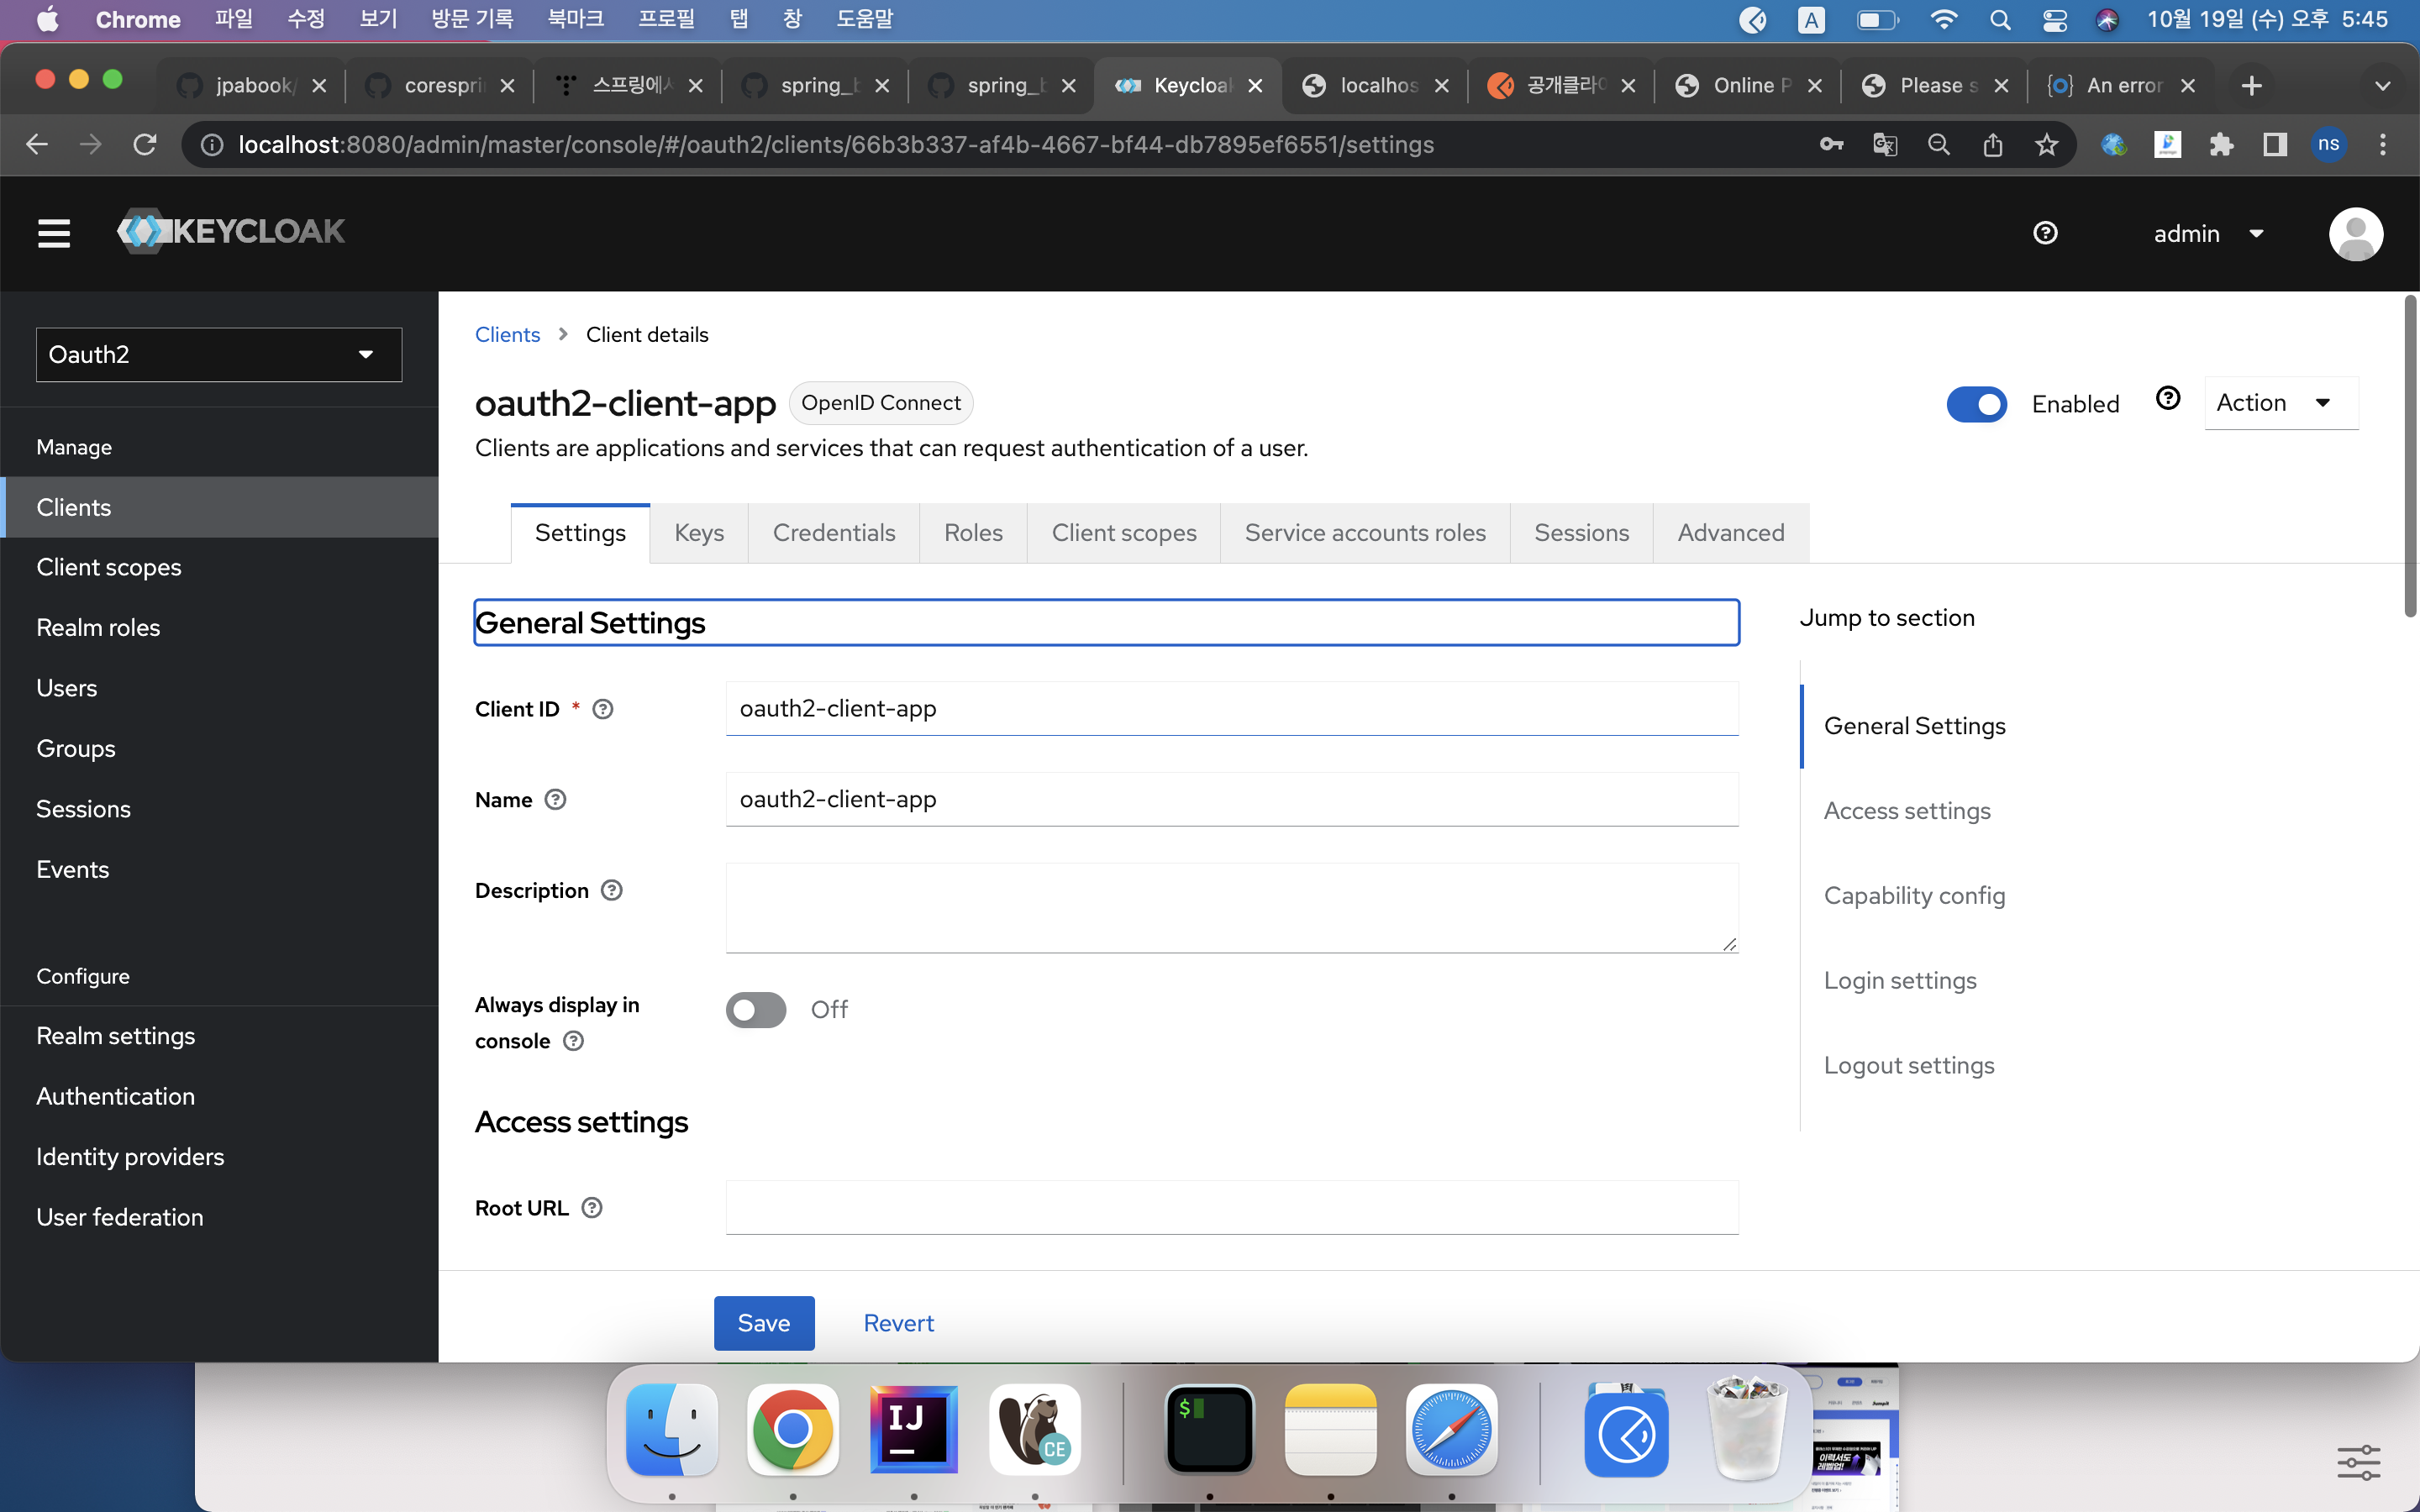Toggle the OpenID Connect protocol badge
Image resolution: width=2420 pixels, height=1512 pixels.
878,402
